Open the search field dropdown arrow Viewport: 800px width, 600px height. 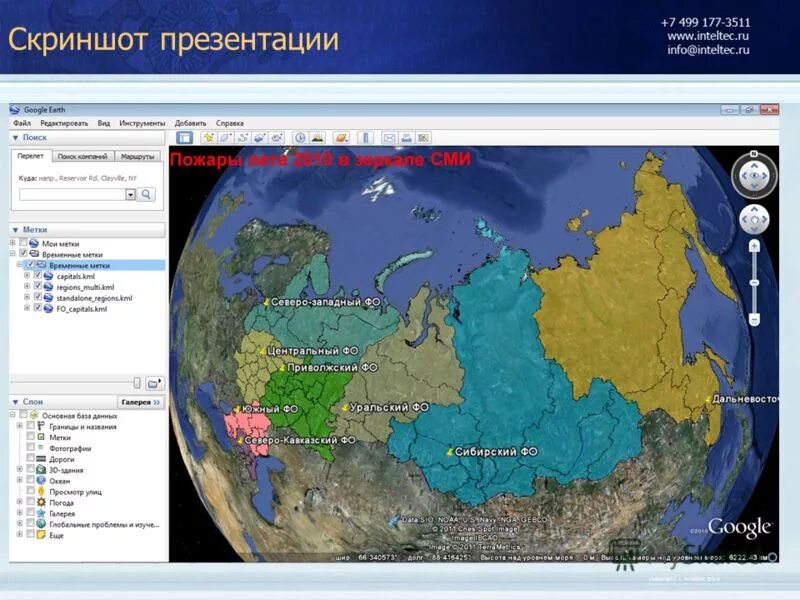pos(131,194)
